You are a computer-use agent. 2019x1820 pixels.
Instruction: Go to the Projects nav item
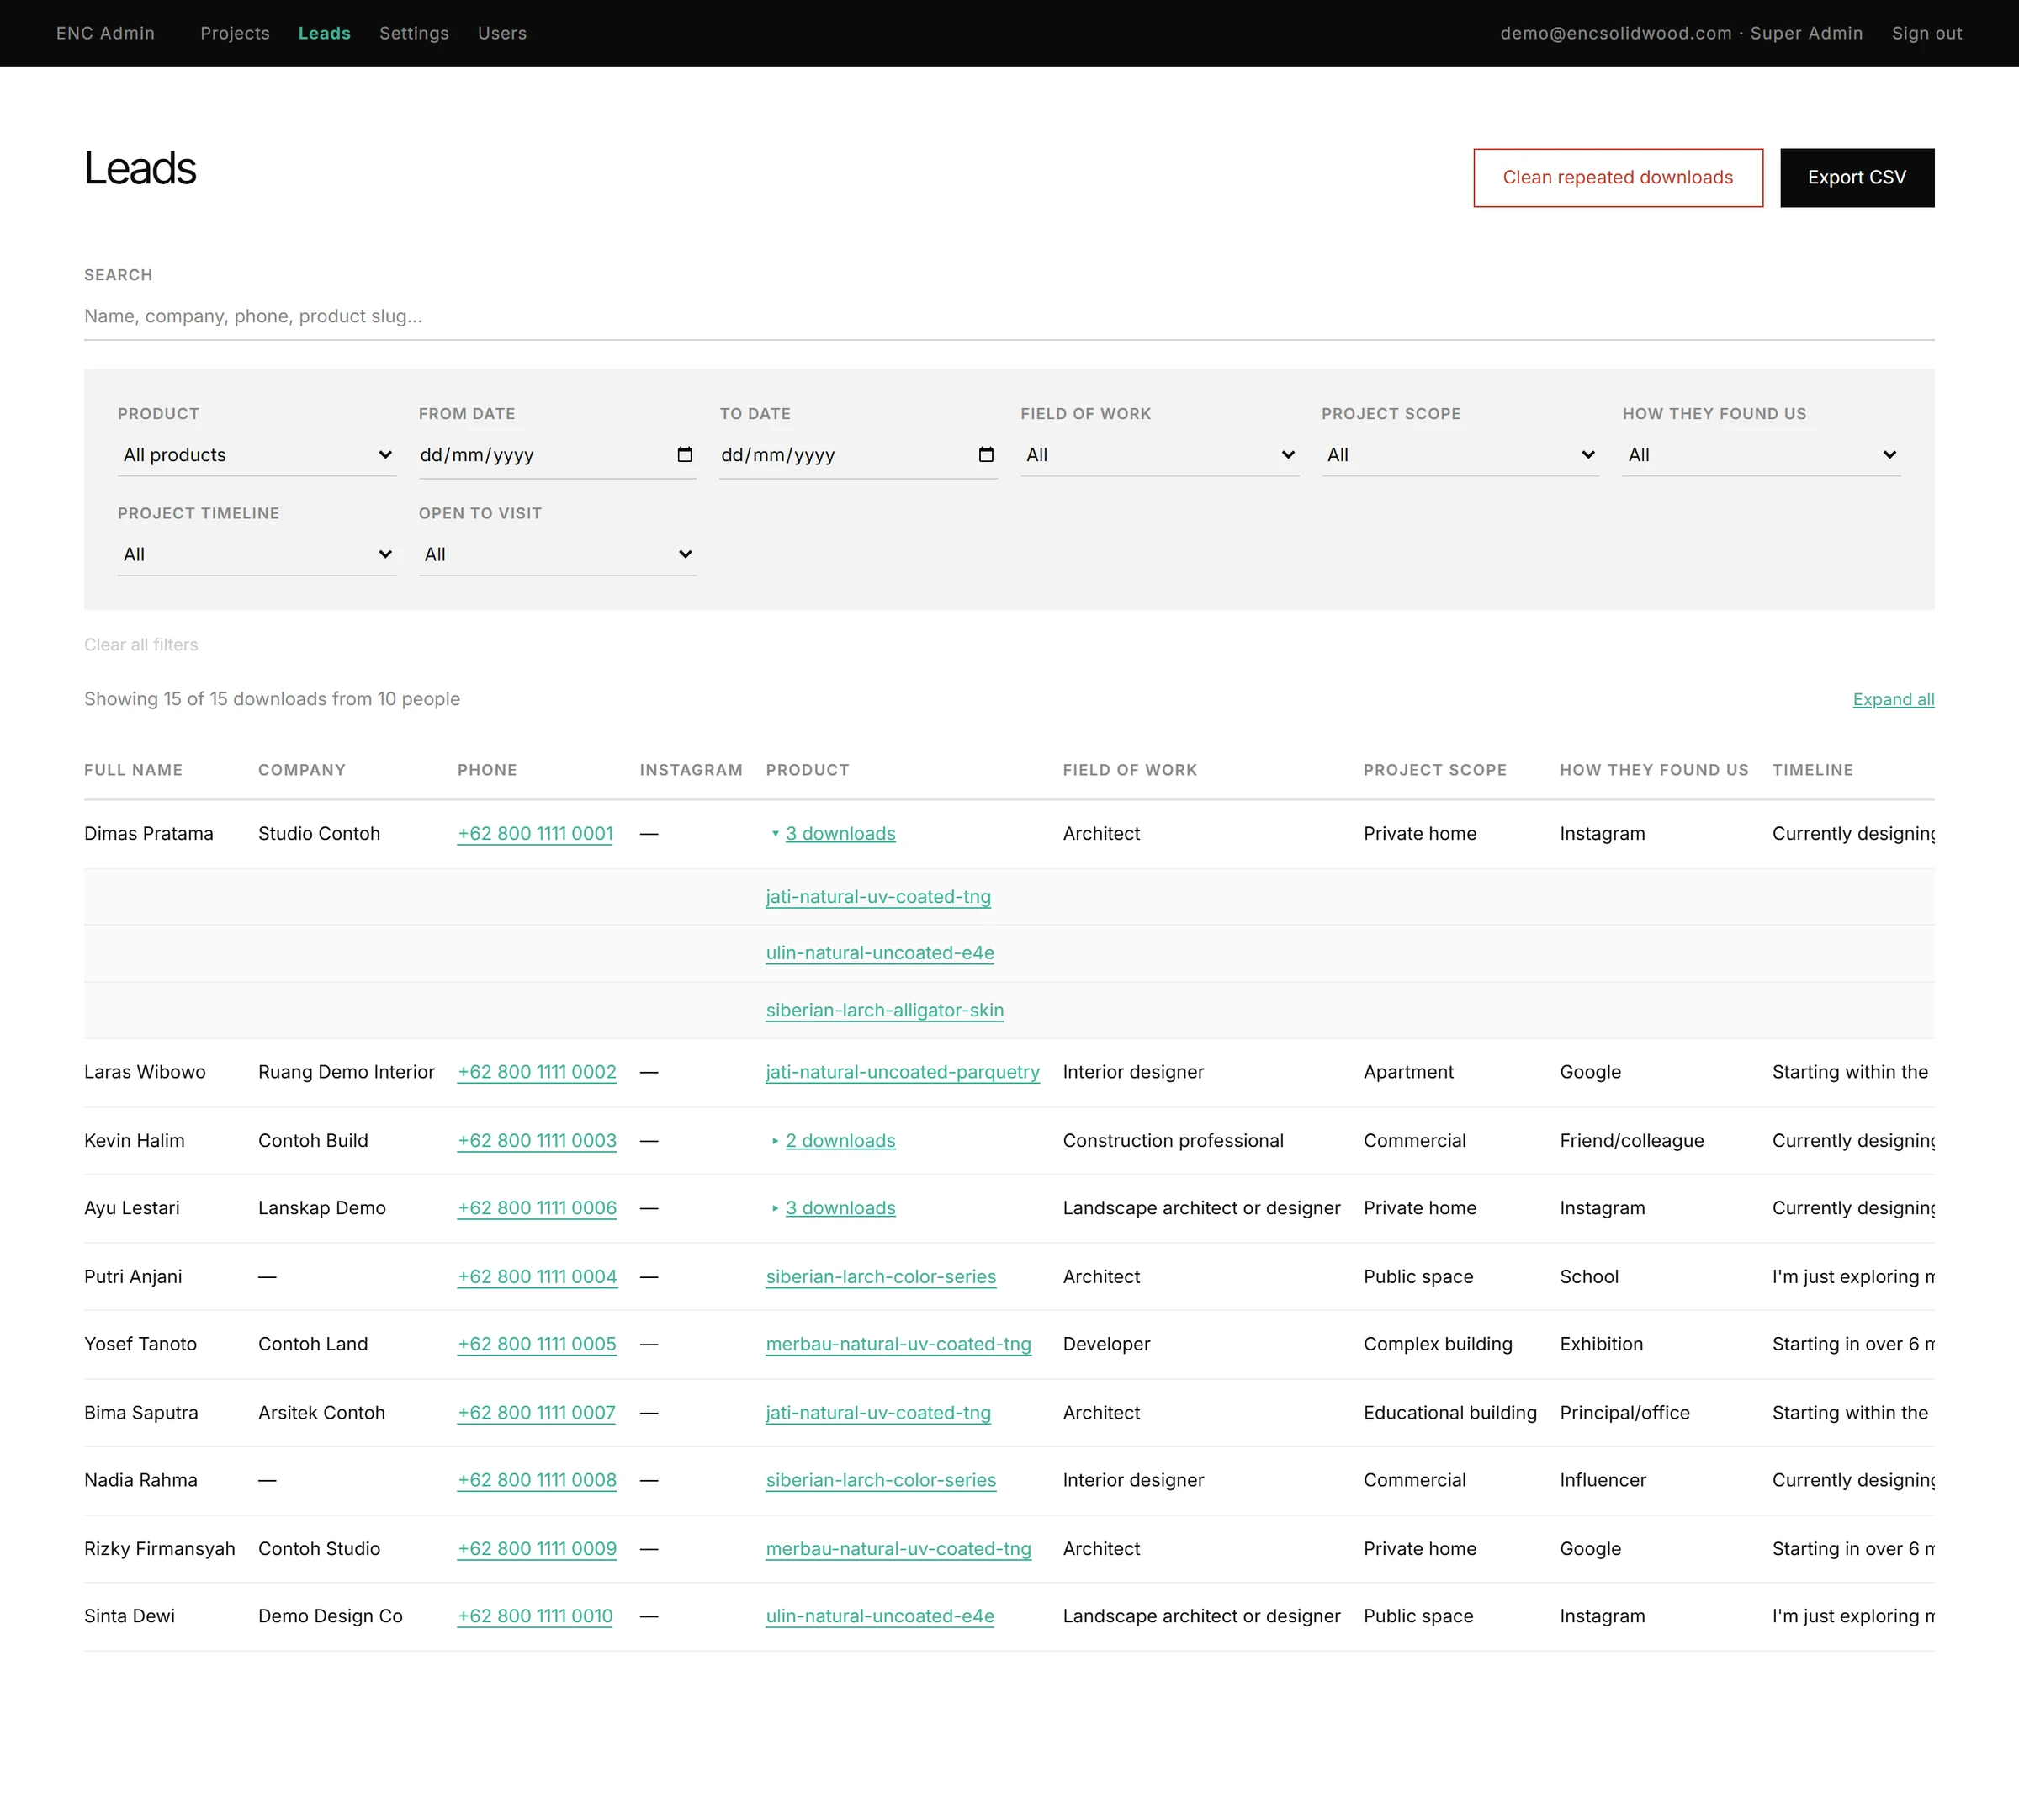click(x=235, y=33)
